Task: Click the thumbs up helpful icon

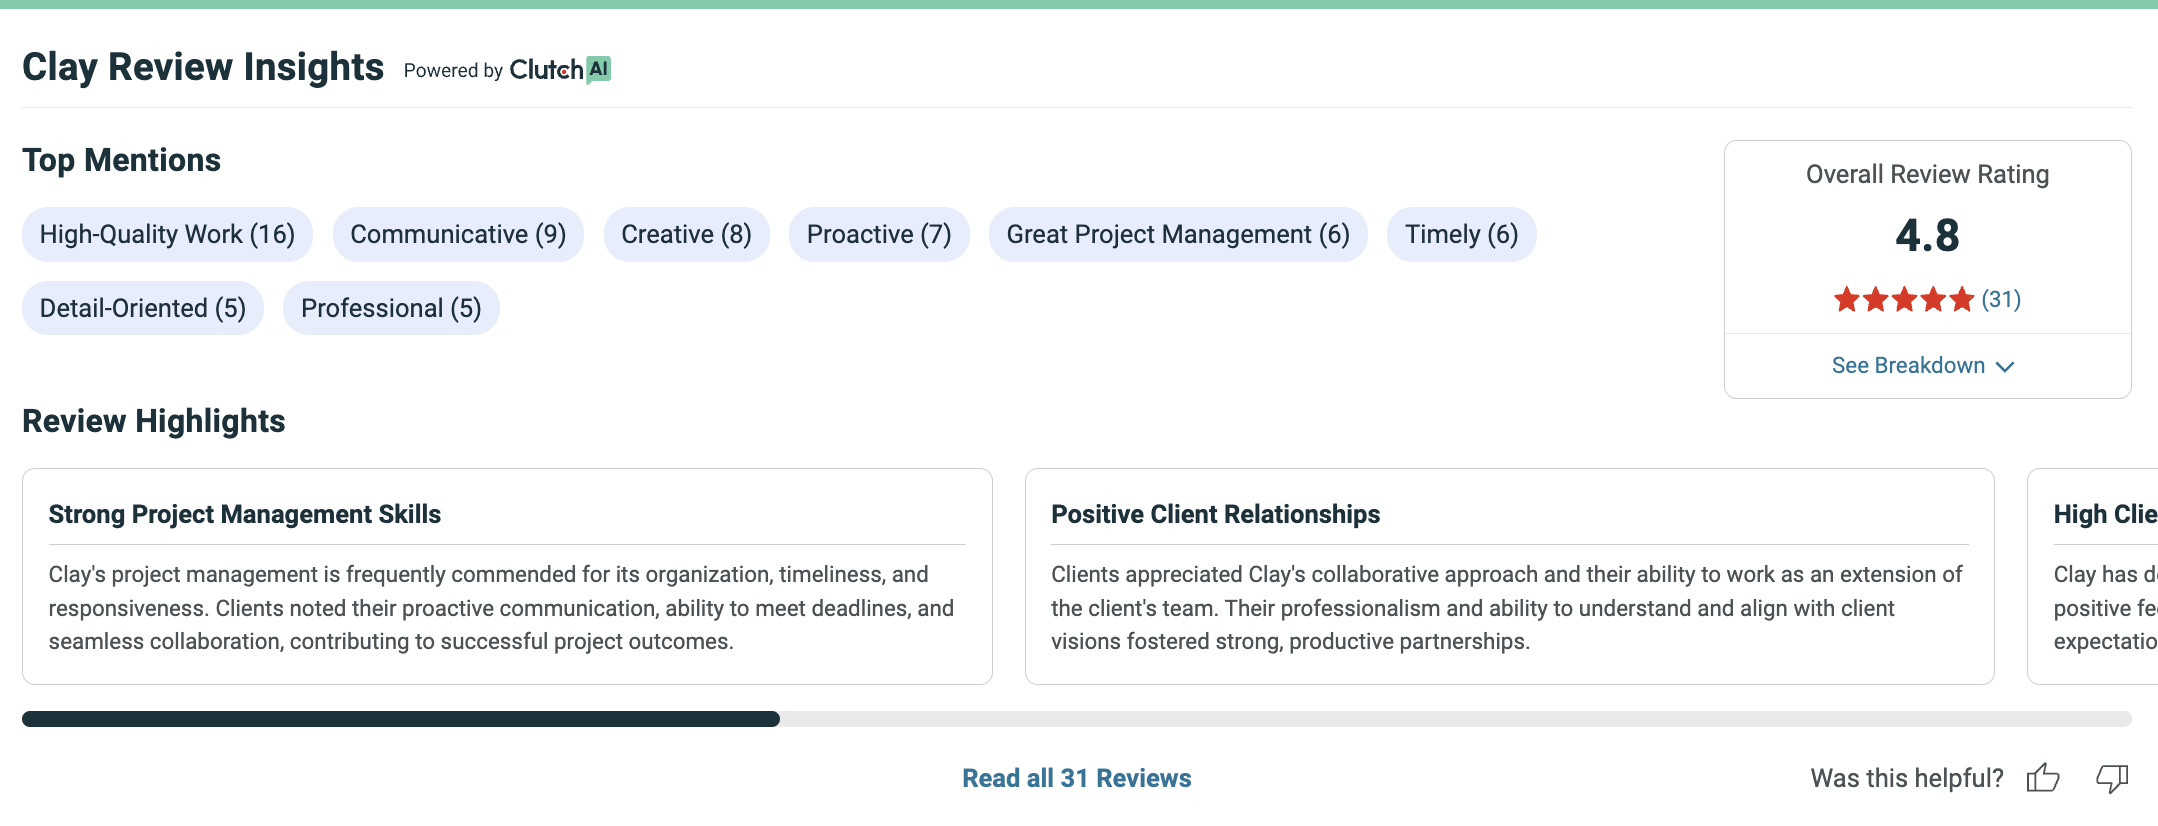Action: point(2043,777)
